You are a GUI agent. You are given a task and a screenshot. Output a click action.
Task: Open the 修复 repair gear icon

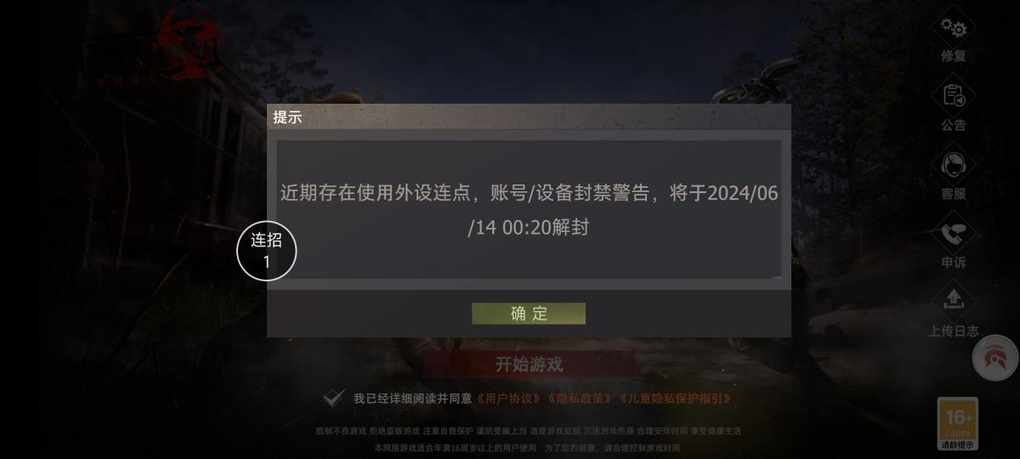[x=954, y=29]
